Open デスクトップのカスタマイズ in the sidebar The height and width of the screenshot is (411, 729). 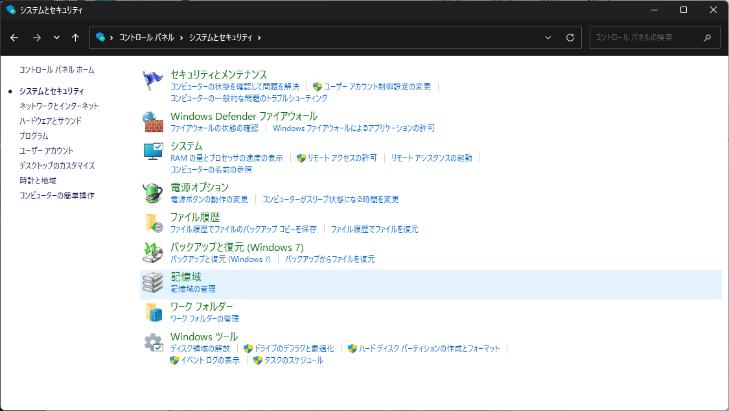coord(57,166)
